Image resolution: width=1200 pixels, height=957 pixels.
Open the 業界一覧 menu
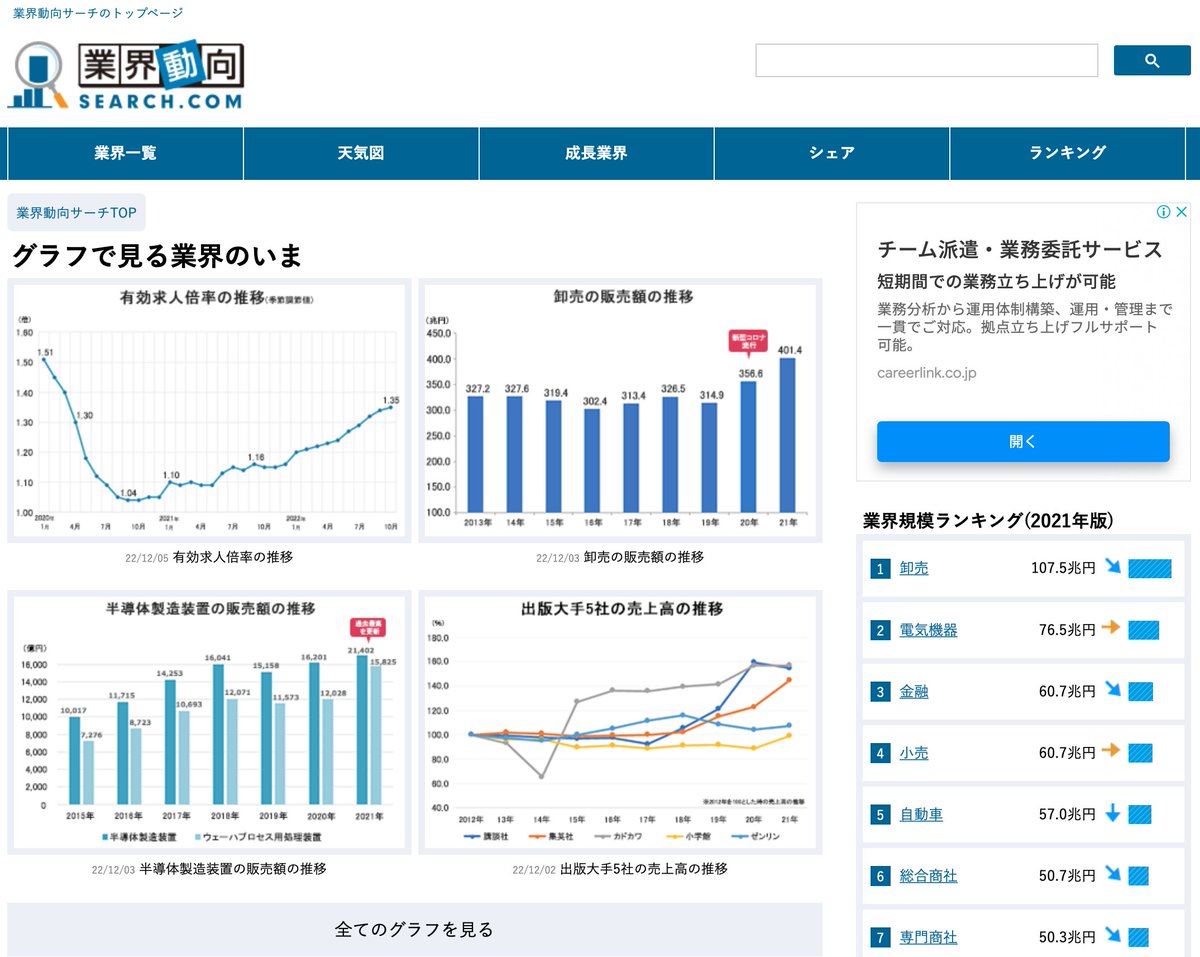pyautogui.click(x=126, y=153)
